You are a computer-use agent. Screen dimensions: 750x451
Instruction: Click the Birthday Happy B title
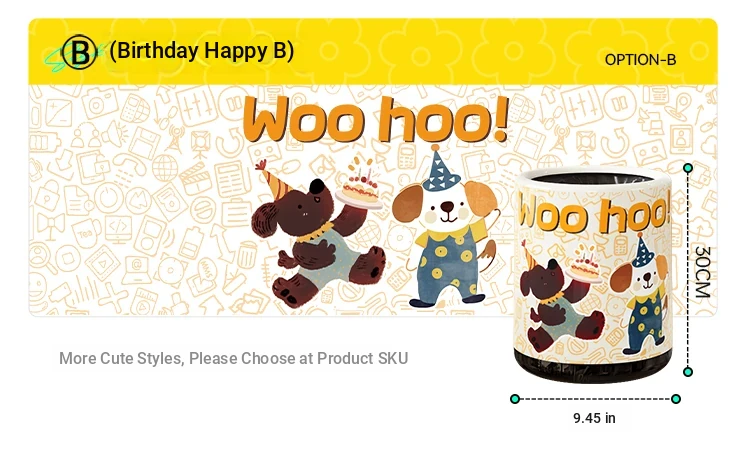pyautogui.click(x=201, y=51)
